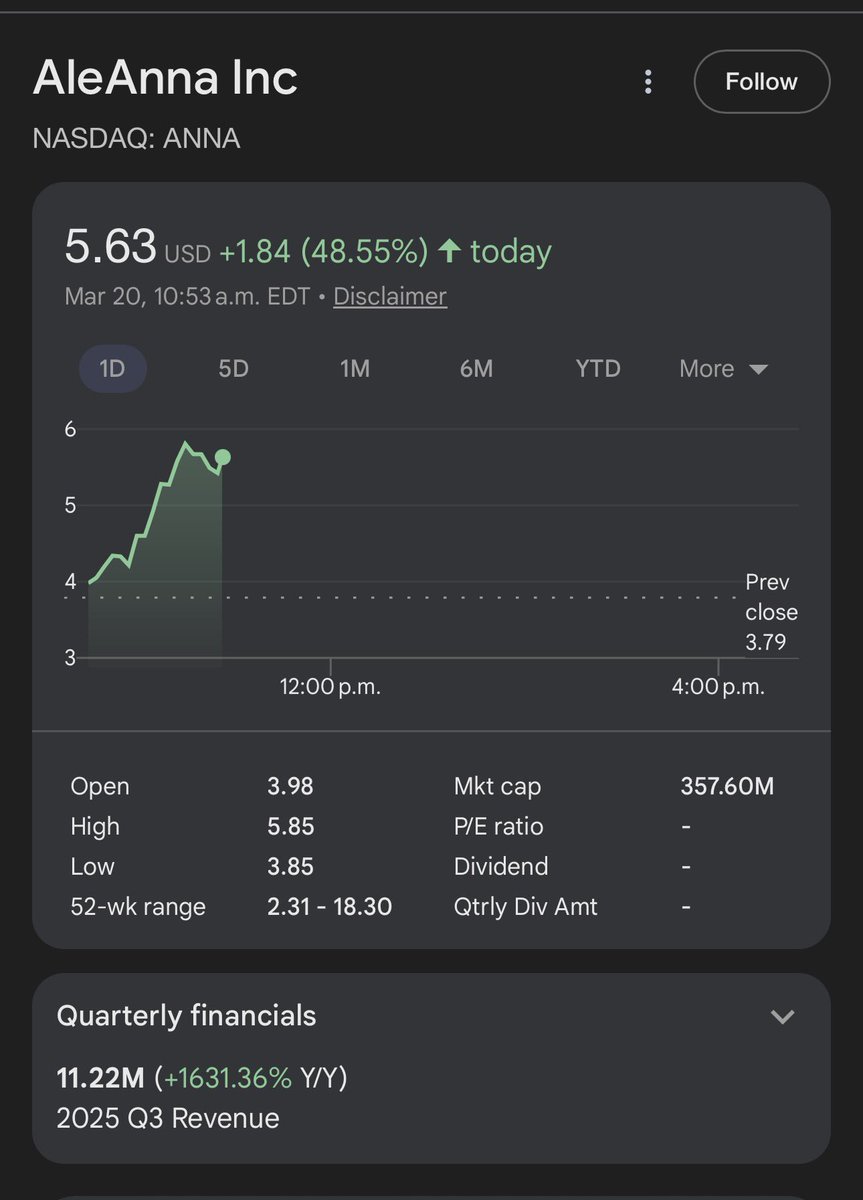Screen dimensions: 863x1200
Task: Click the Mkt cap value 357.60M
Action: pos(727,787)
